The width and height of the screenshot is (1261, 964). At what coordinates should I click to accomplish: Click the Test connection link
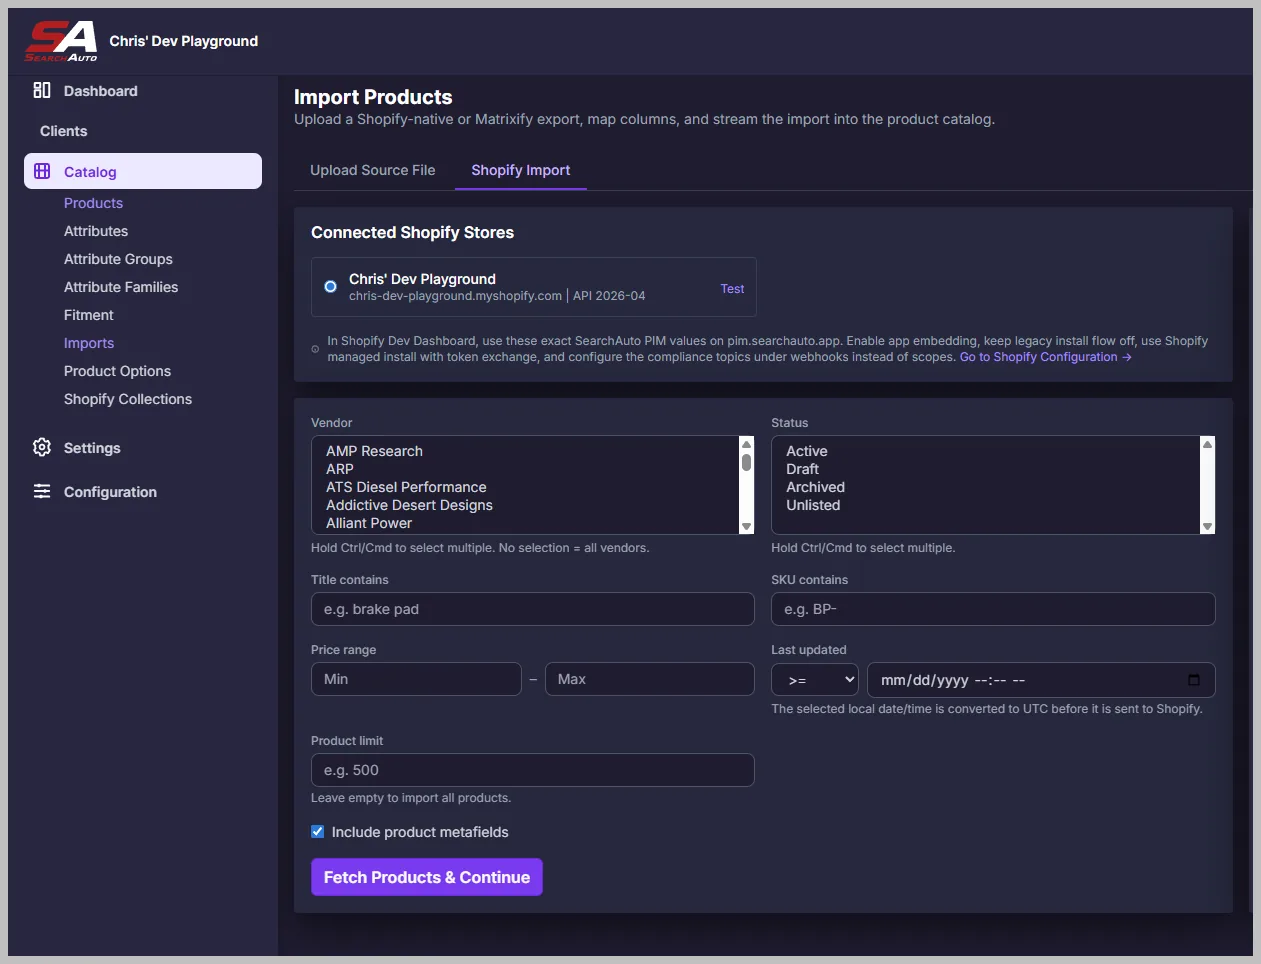pos(732,289)
